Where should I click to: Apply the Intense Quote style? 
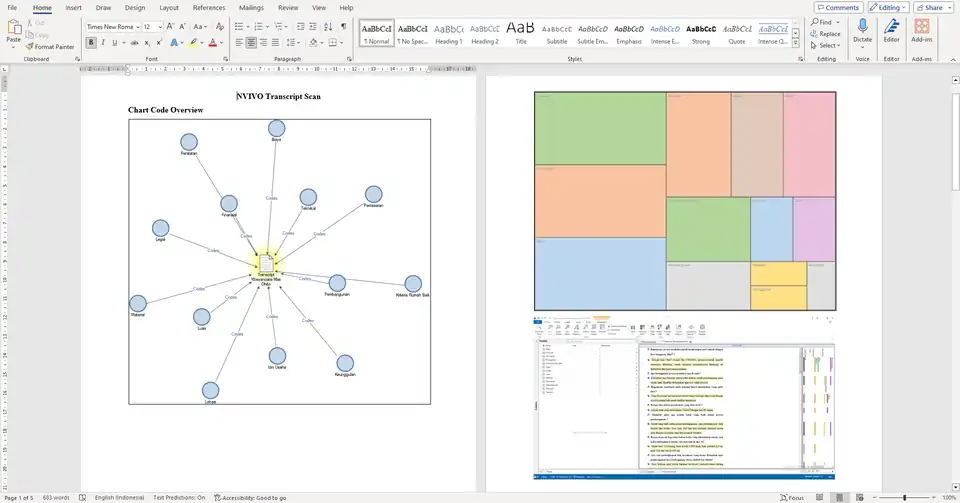(773, 34)
